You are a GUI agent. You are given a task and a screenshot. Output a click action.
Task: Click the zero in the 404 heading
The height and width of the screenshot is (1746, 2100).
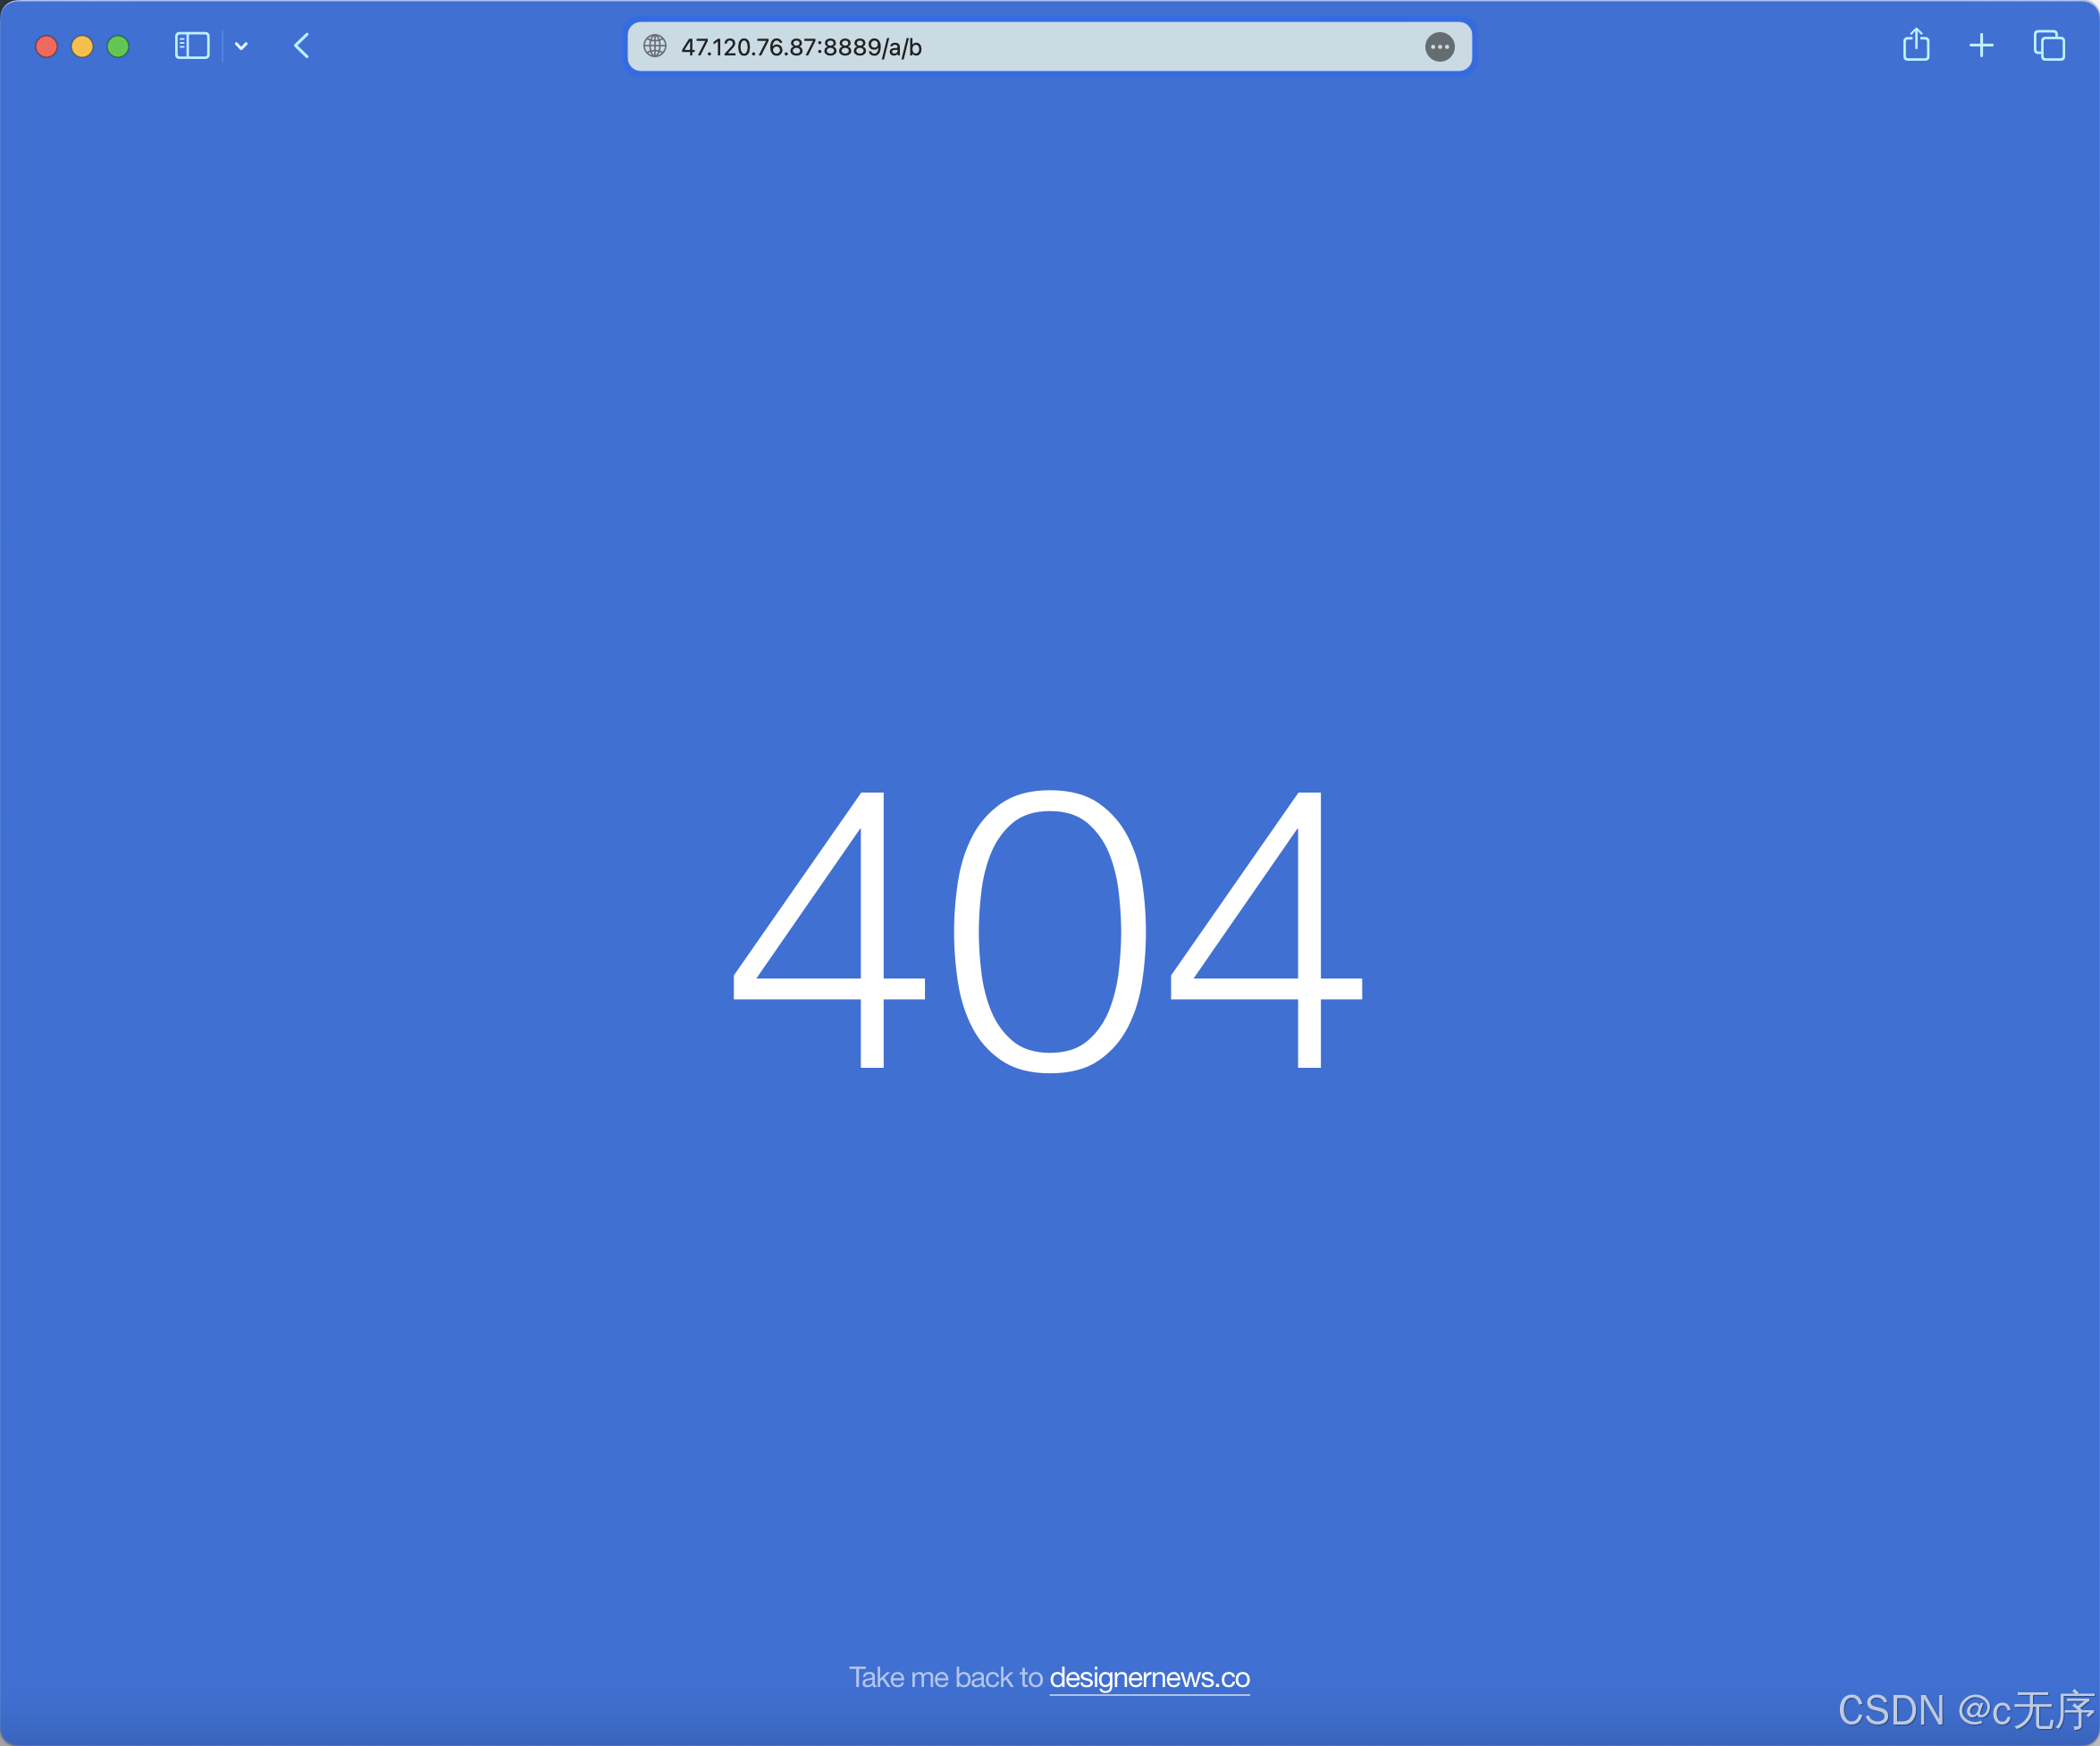(x=1049, y=930)
